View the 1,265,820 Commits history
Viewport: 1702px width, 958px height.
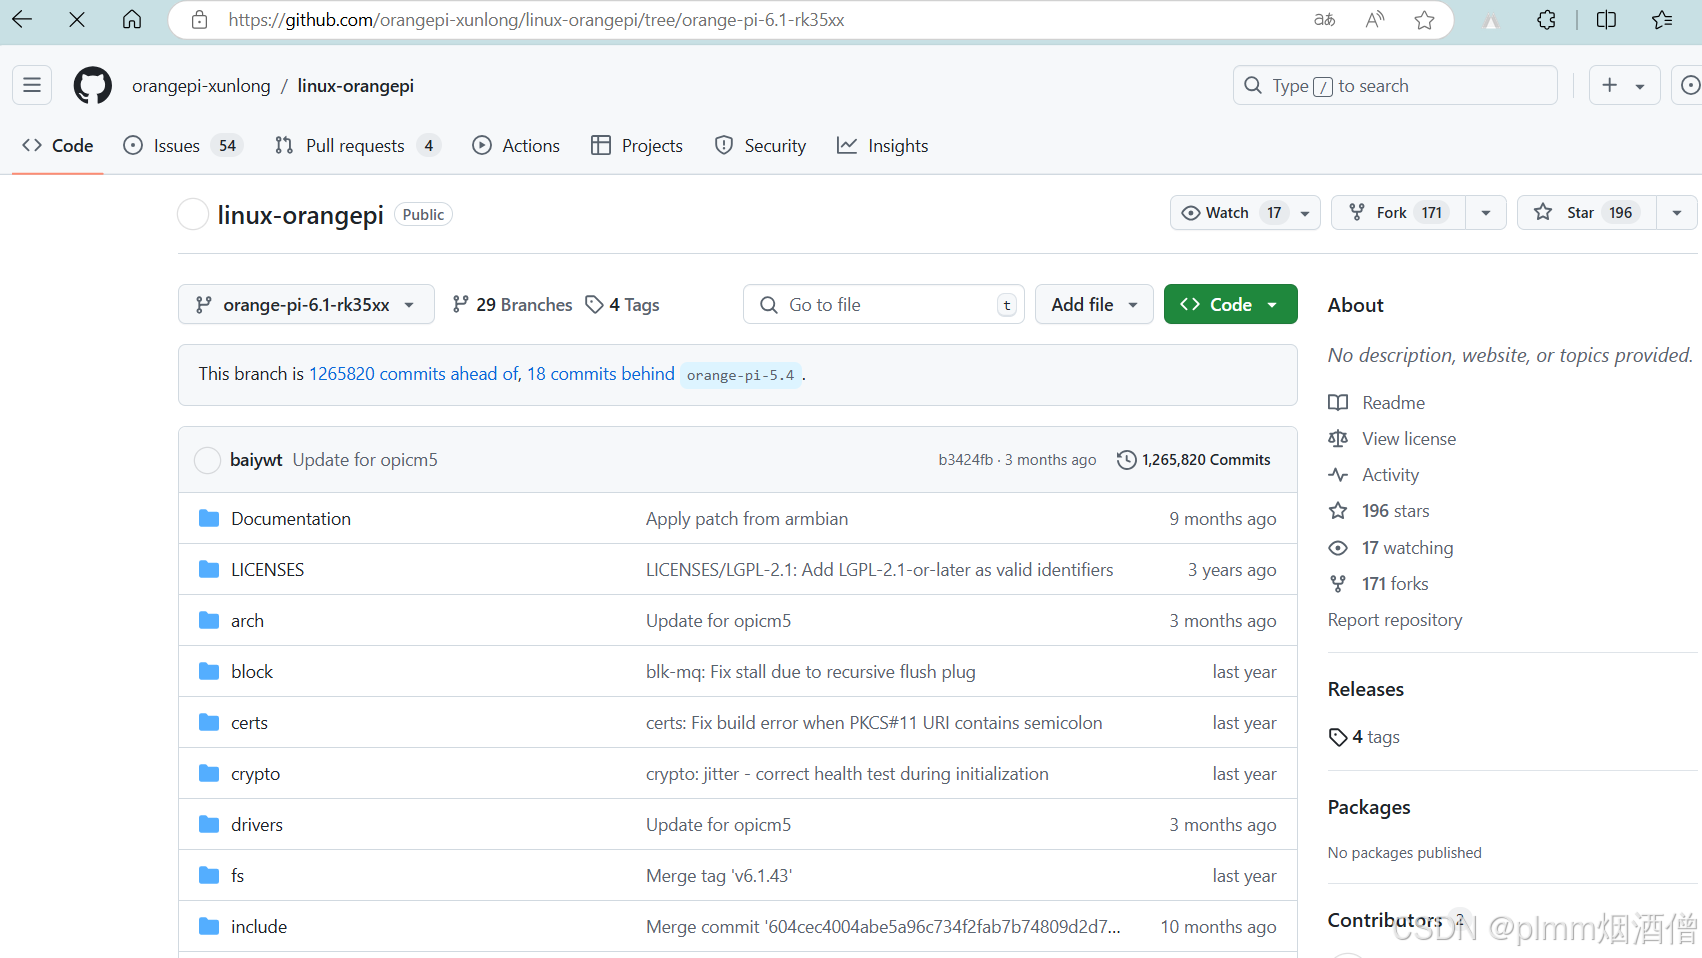[1194, 460]
